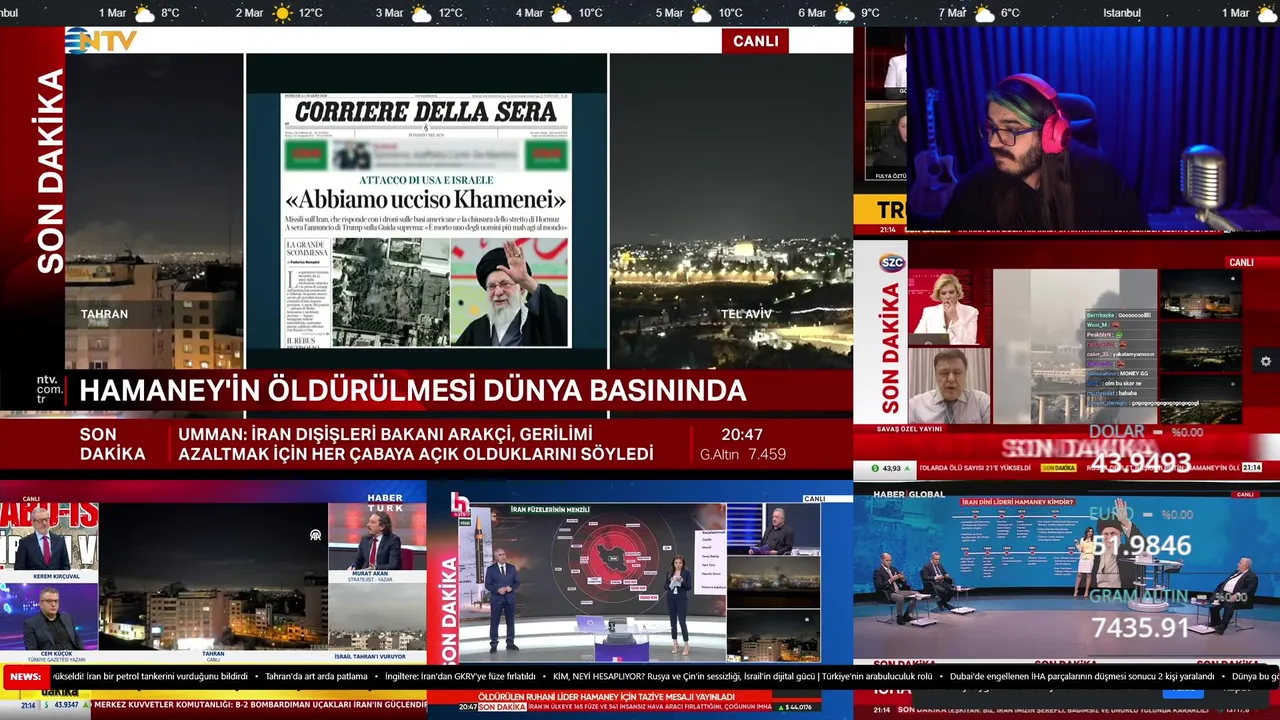The width and height of the screenshot is (1280, 720).
Task: Open the settings gear icon
Action: pos(1266,361)
